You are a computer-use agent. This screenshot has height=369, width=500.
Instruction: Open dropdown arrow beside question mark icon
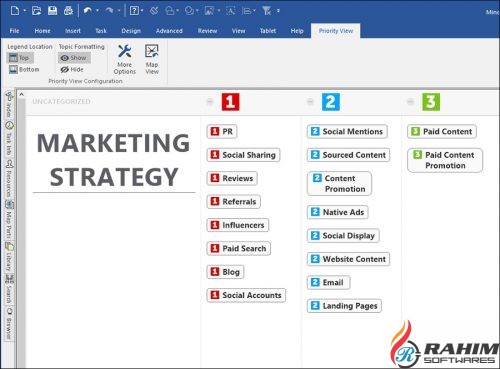[x=142, y=11]
